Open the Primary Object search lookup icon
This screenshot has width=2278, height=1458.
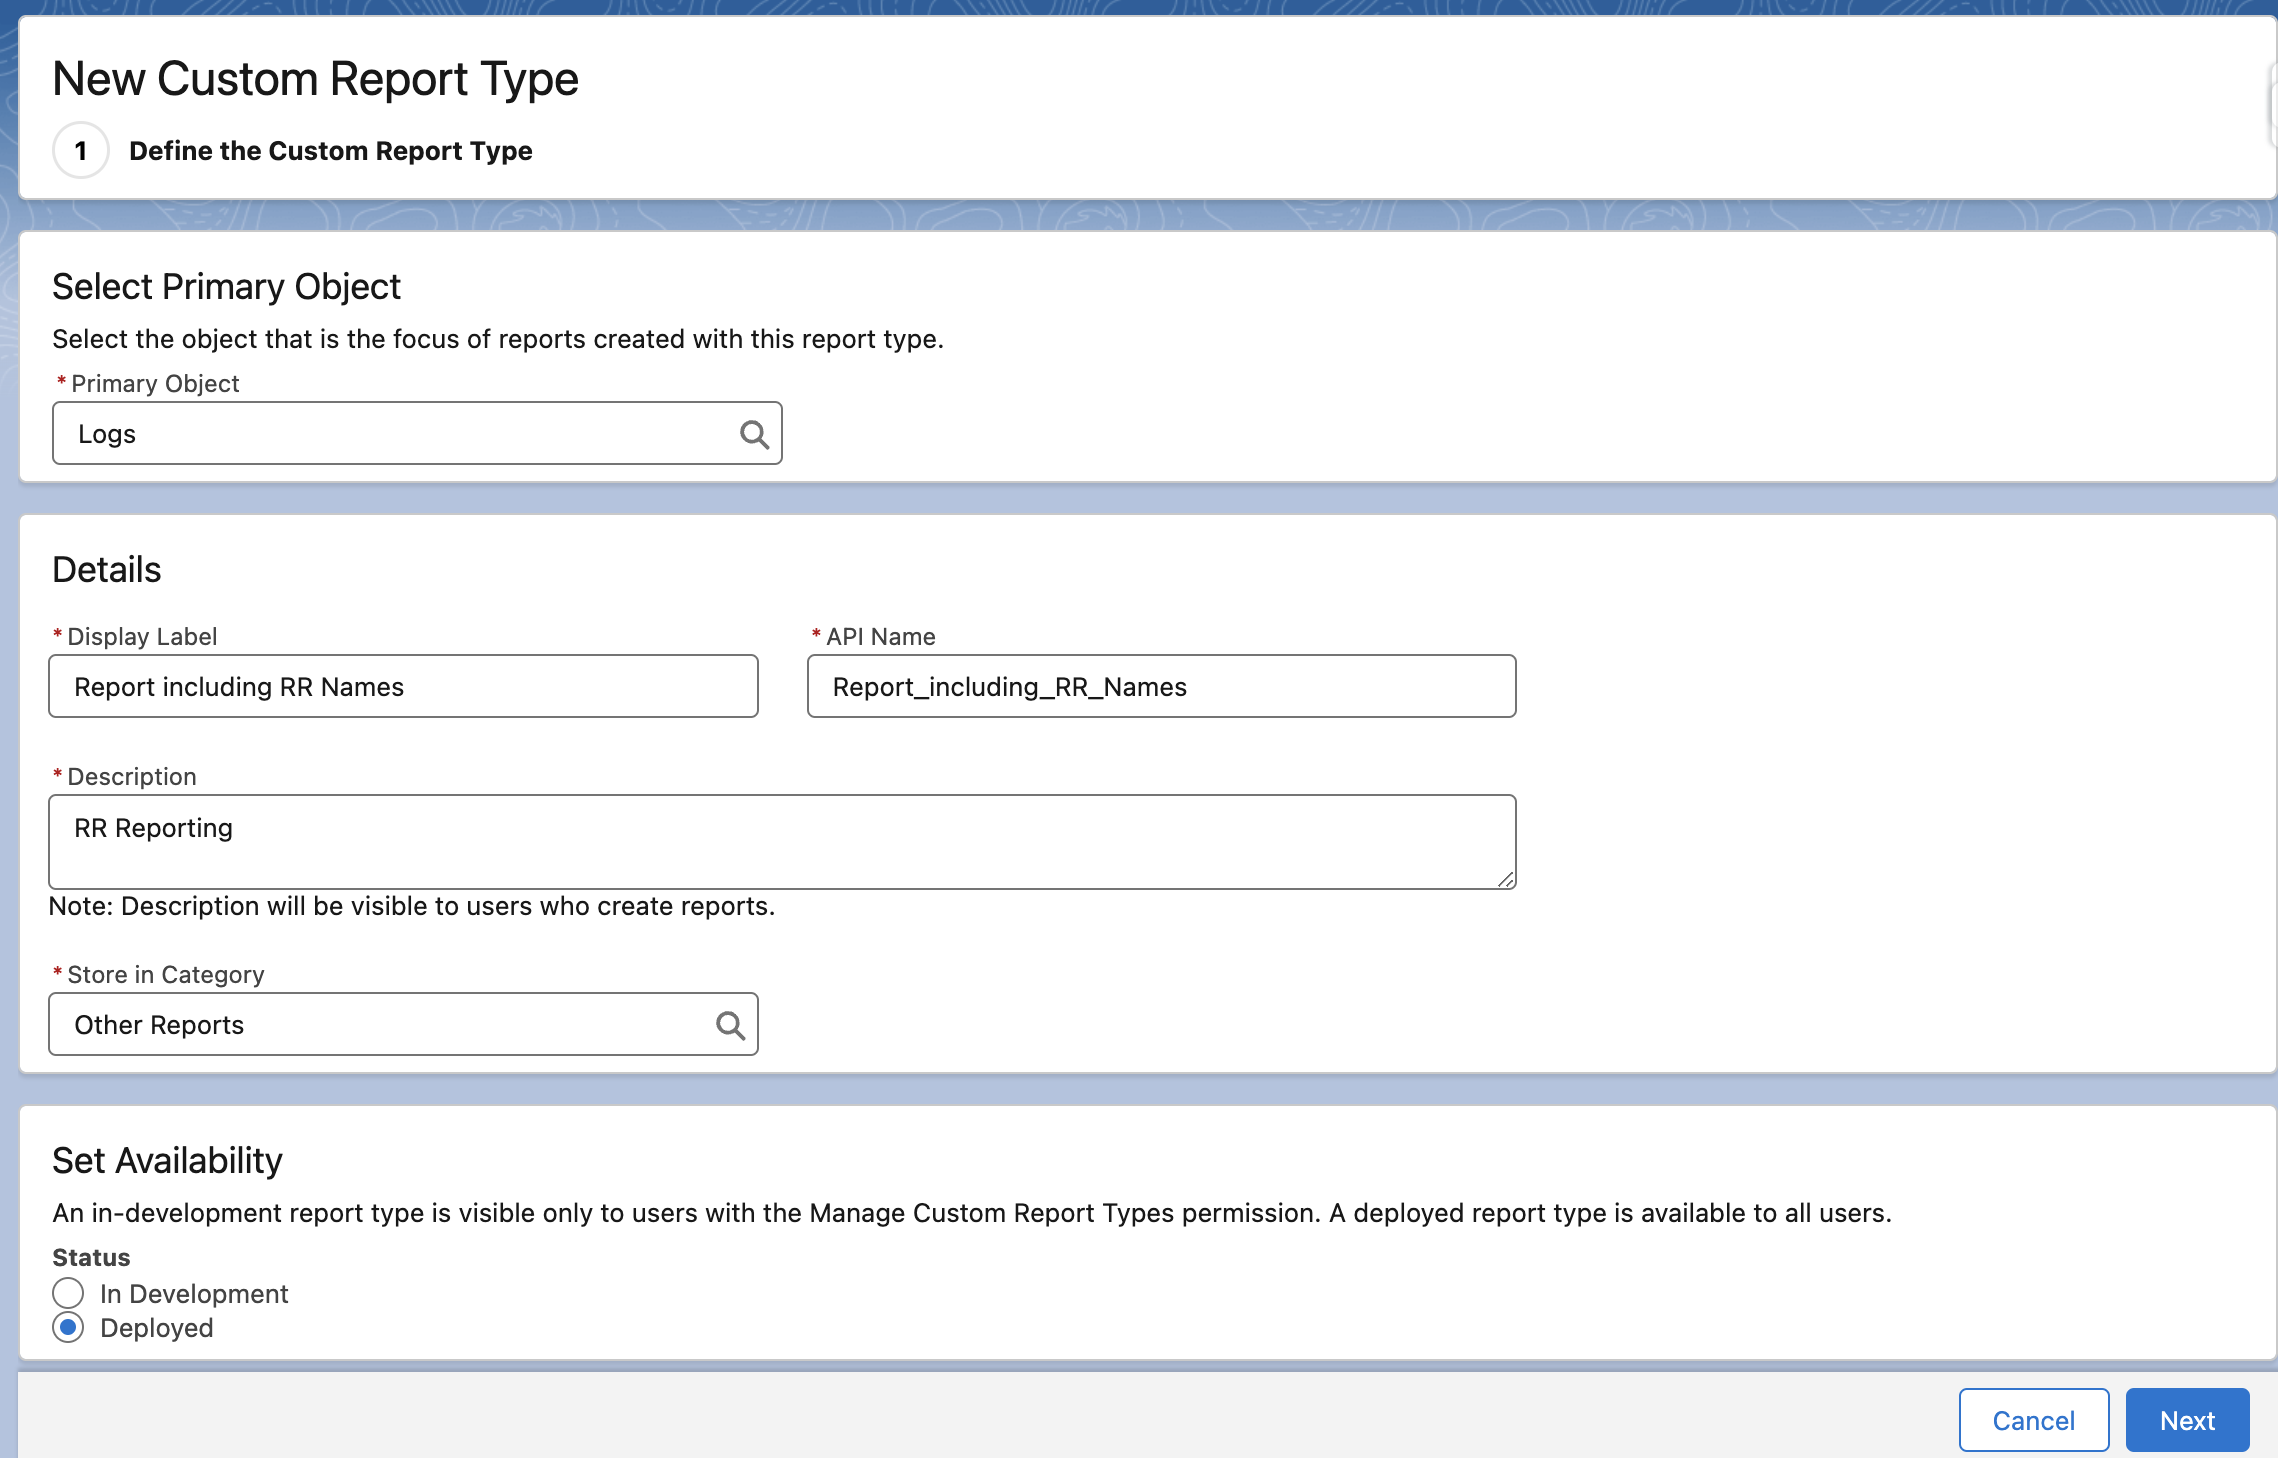(755, 433)
